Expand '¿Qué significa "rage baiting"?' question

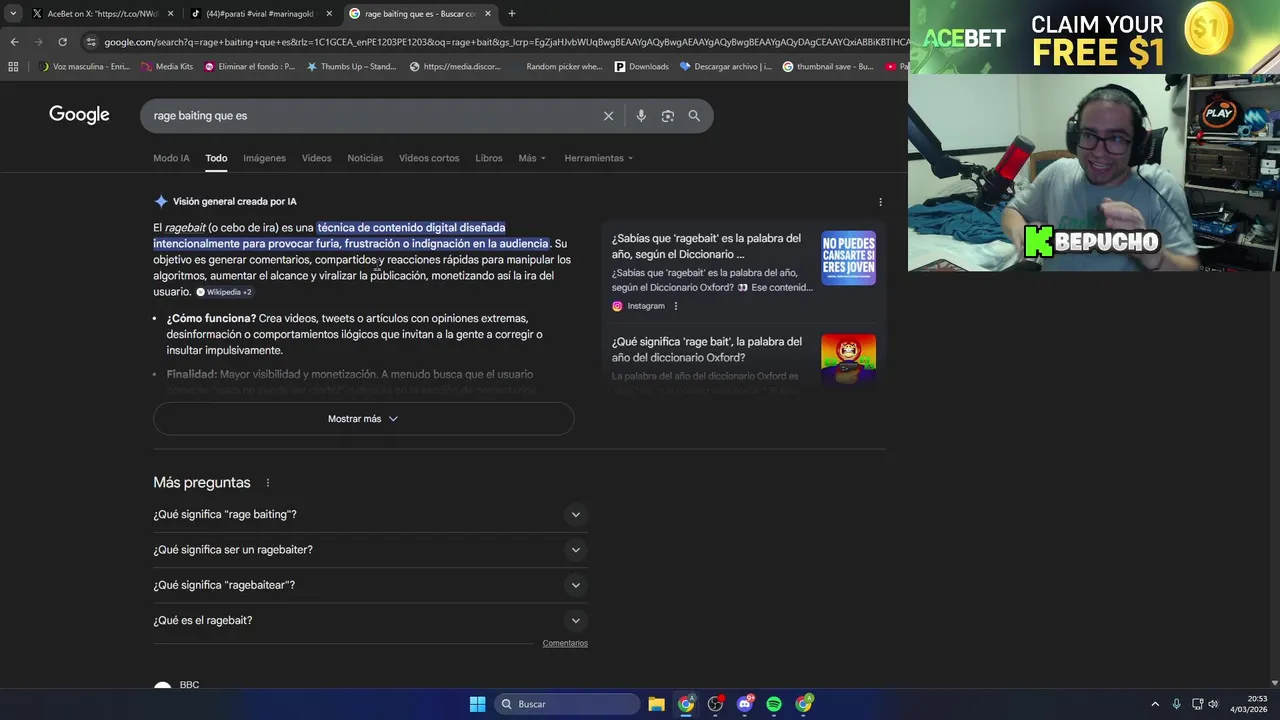[370, 515]
